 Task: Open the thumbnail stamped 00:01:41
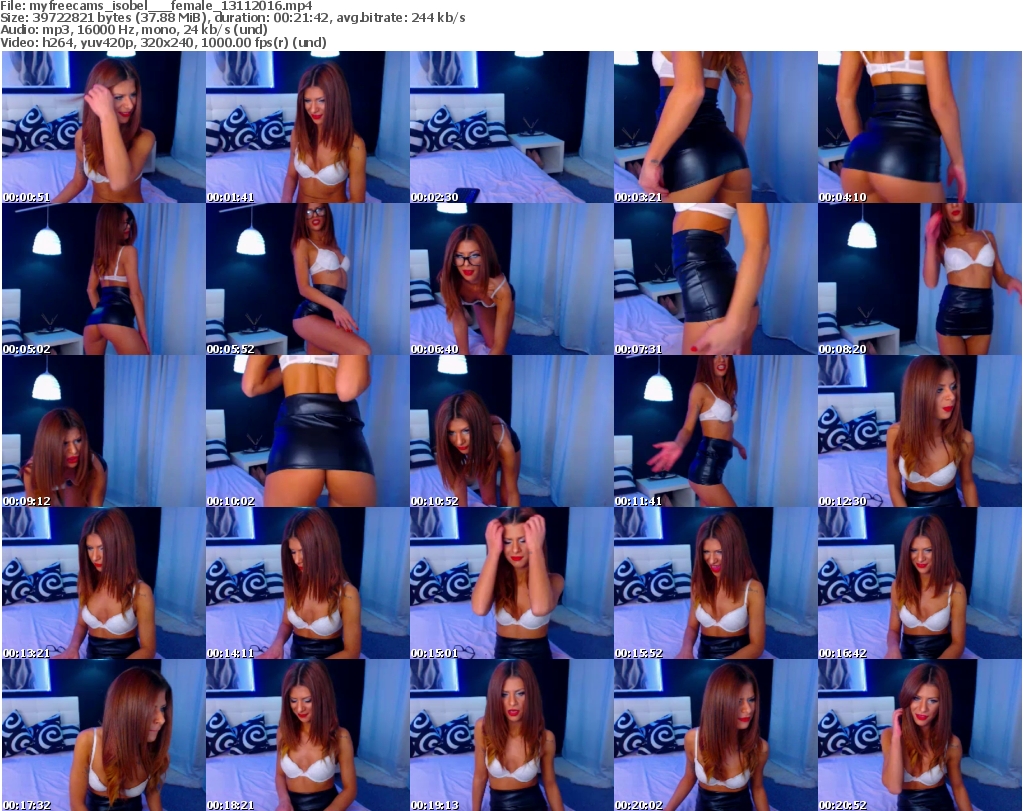pyautogui.click(x=308, y=127)
